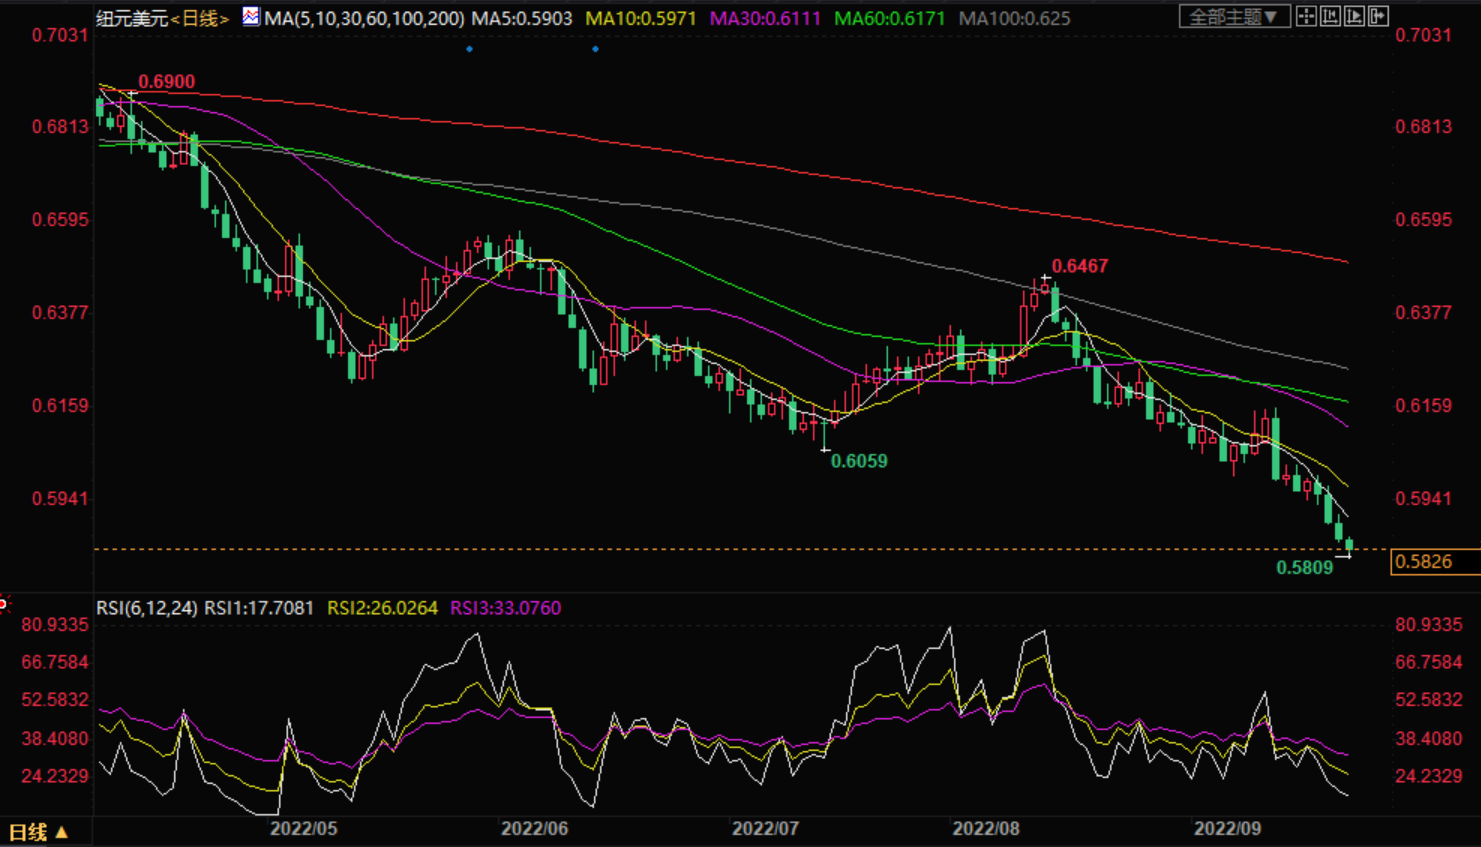The width and height of the screenshot is (1481, 847).
Task: Click the jump-to-start range icon
Action: pos(1330,16)
